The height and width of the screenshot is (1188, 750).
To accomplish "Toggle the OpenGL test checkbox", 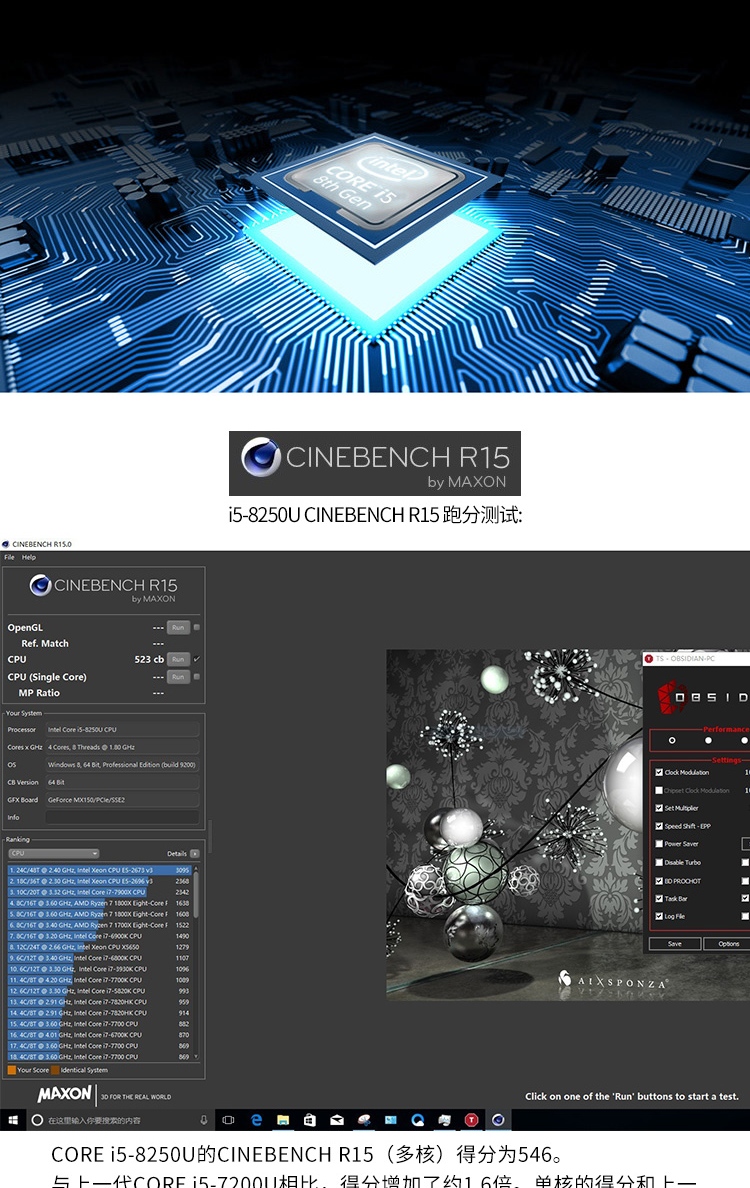I will (197, 627).
